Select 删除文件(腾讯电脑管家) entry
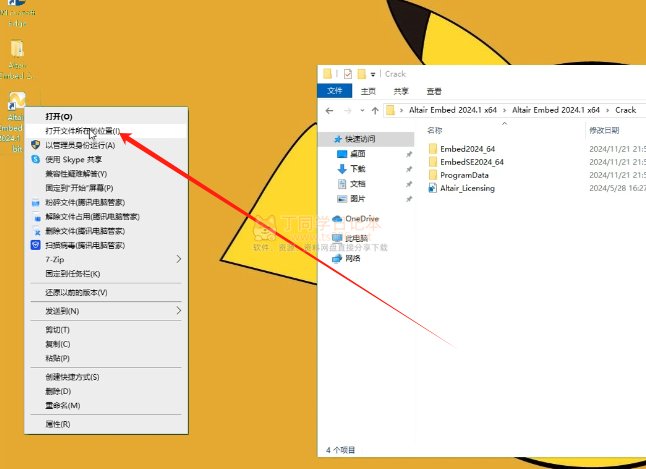This screenshot has width=646, height=469. [85, 231]
